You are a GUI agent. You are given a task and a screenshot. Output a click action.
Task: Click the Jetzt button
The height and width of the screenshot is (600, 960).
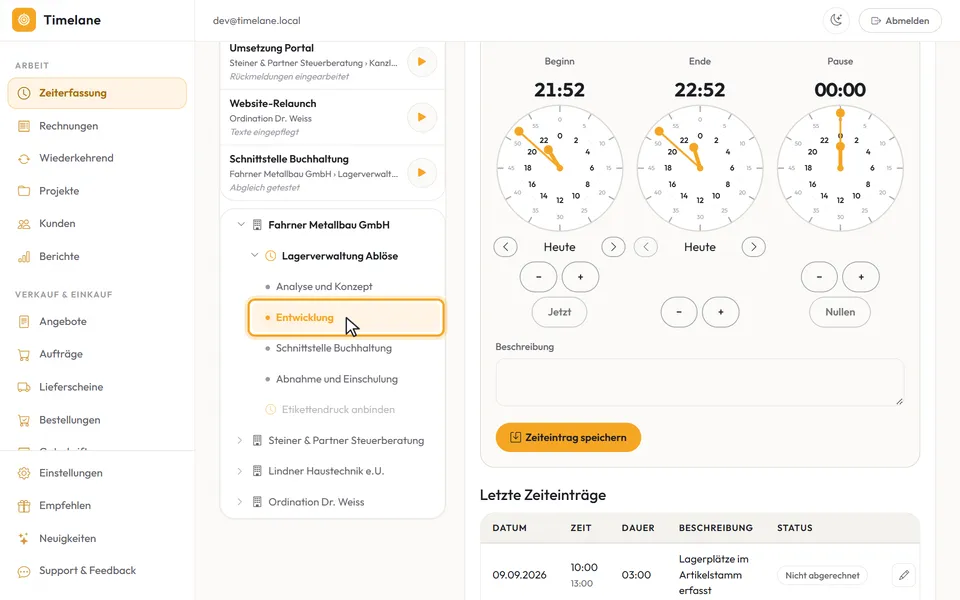(560, 312)
